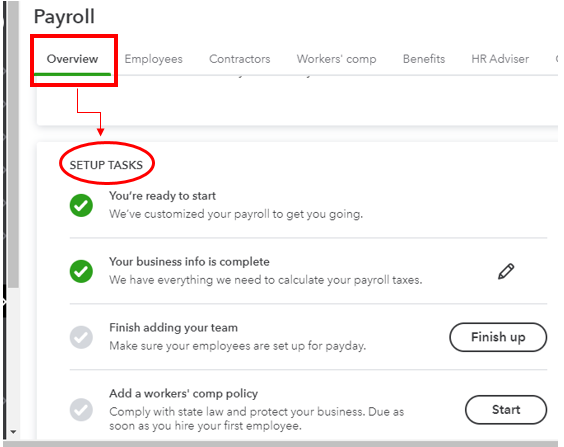Switch to the Employees tab
The height and width of the screenshot is (447, 564).
coord(154,59)
